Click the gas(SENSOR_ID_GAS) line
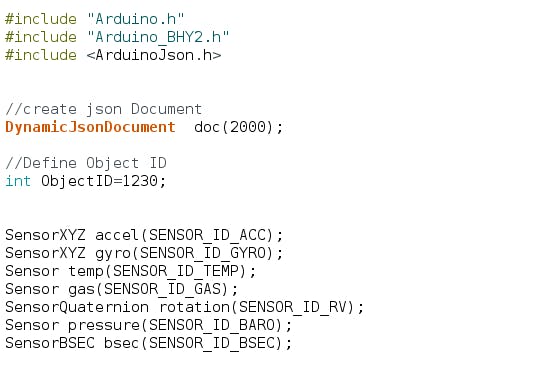Viewport: 534px width, 385px height. (122, 290)
